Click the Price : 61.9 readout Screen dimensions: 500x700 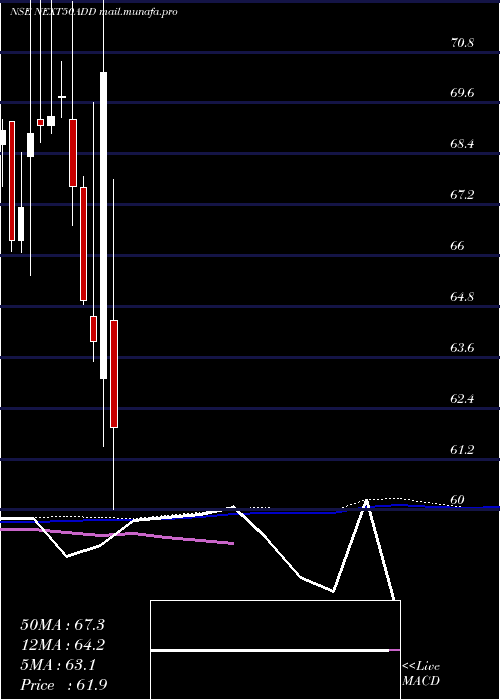point(63,685)
